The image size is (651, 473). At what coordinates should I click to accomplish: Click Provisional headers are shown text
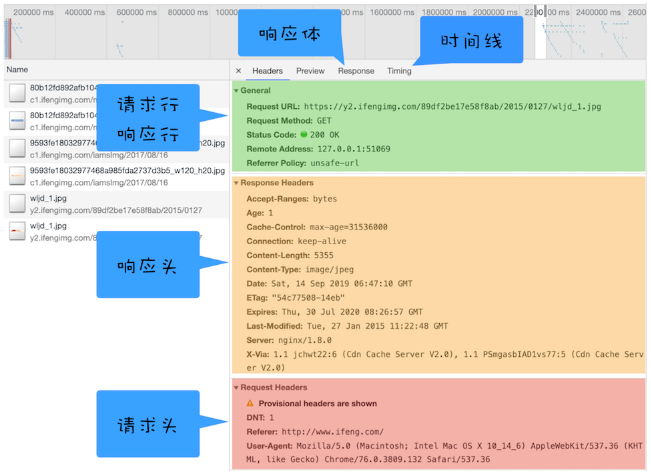pos(318,404)
